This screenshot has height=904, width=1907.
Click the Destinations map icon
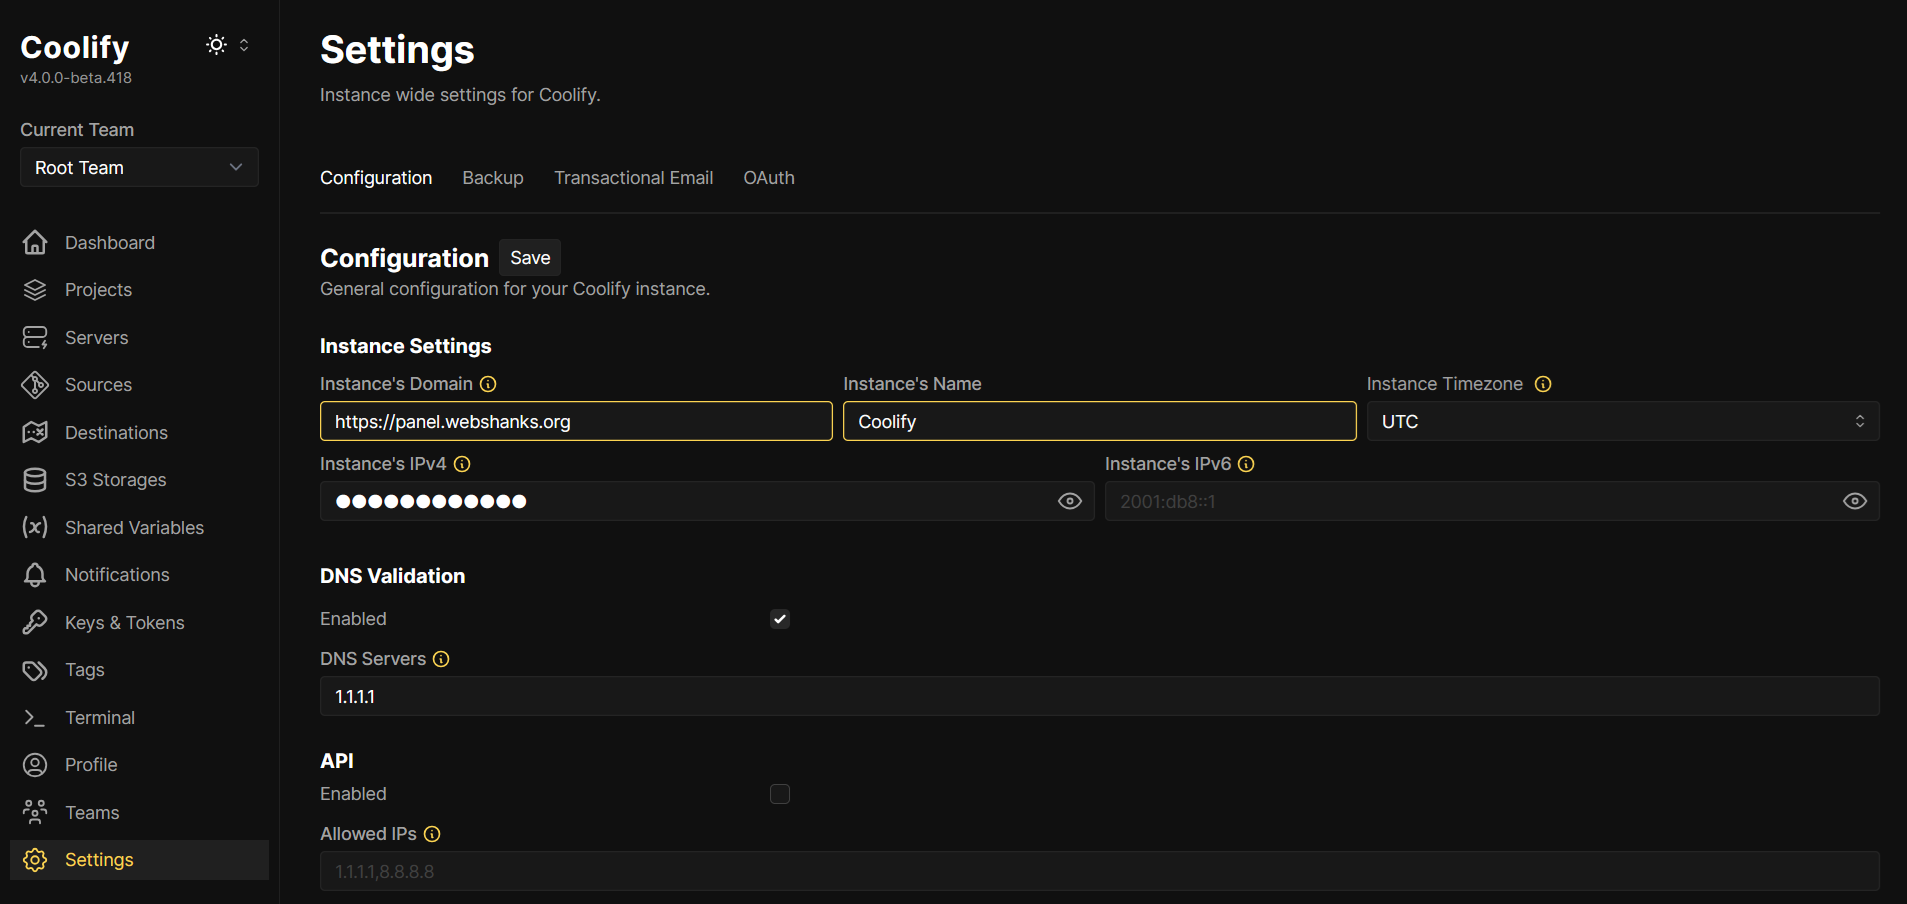pyautogui.click(x=35, y=432)
